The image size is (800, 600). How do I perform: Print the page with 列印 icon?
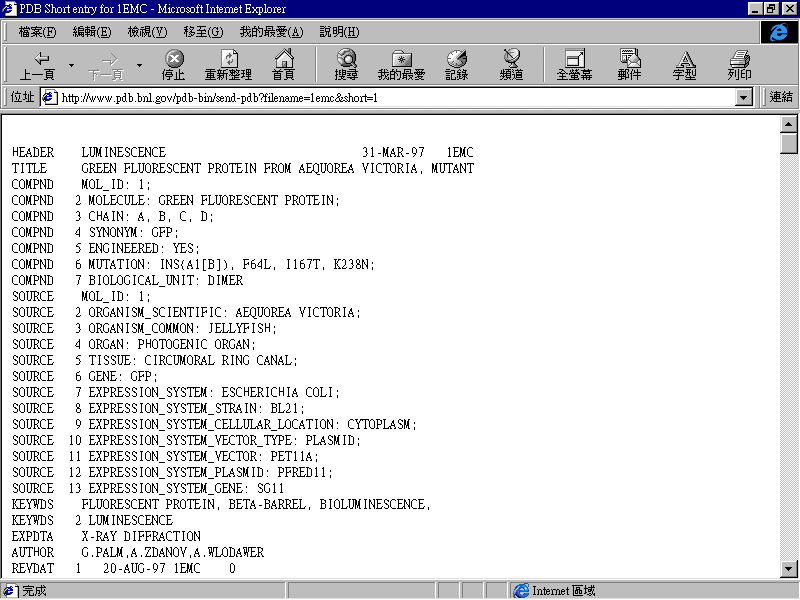[739, 59]
